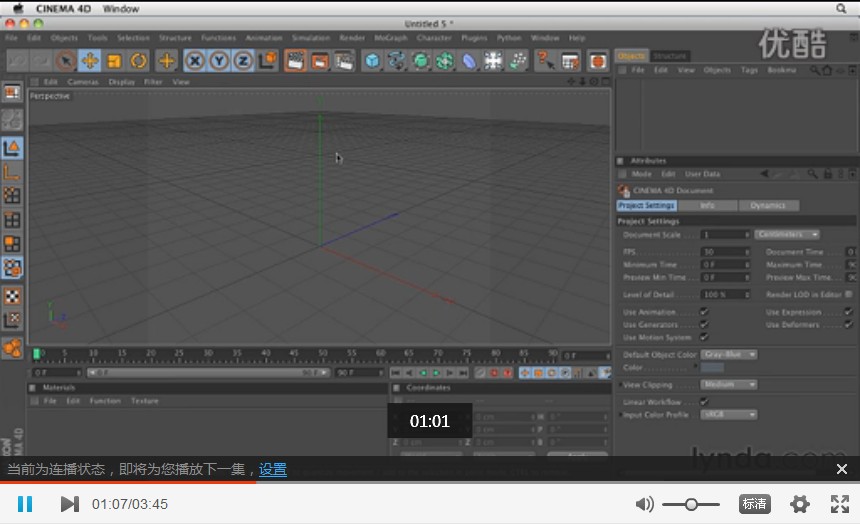
Task: Toggle Use Expression checkbox
Action: coord(848,312)
